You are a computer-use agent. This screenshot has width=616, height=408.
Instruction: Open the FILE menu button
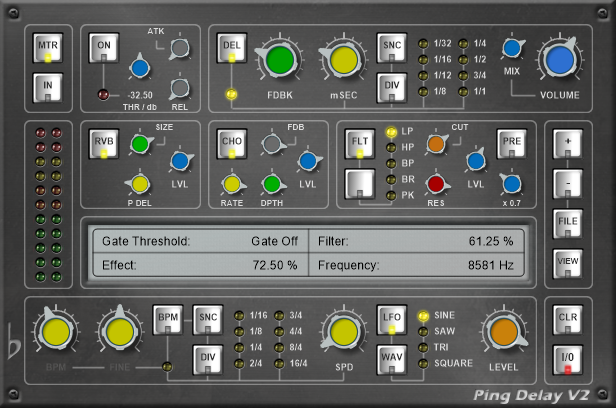(568, 222)
